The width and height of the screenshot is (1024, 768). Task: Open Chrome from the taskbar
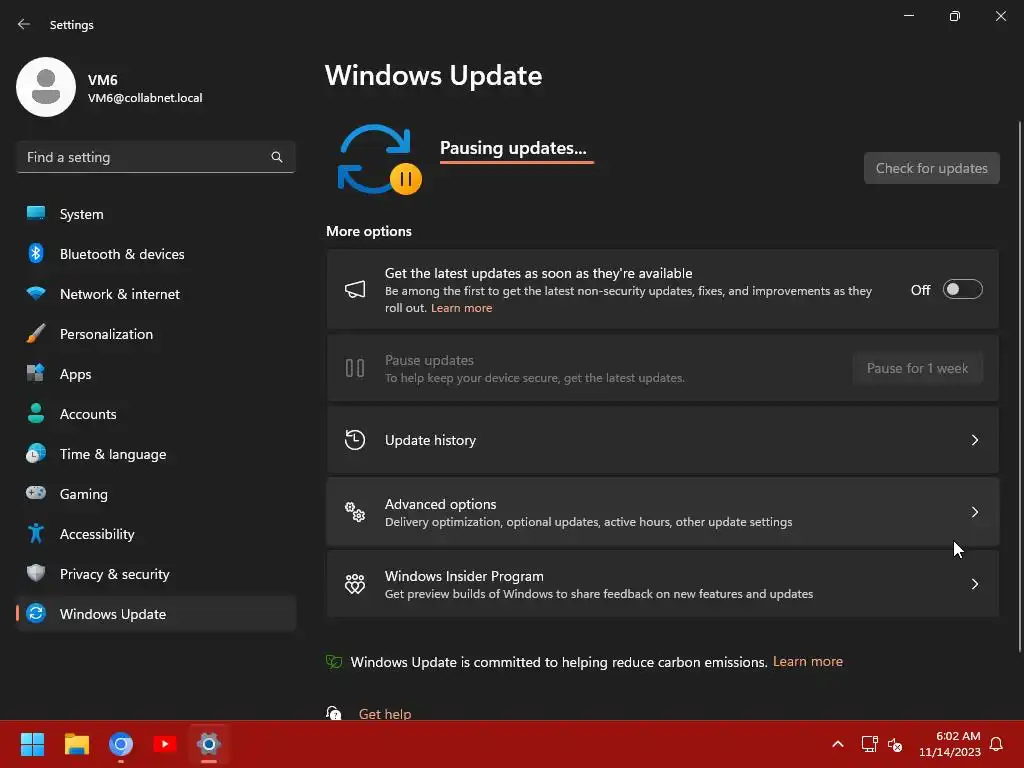[121, 744]
